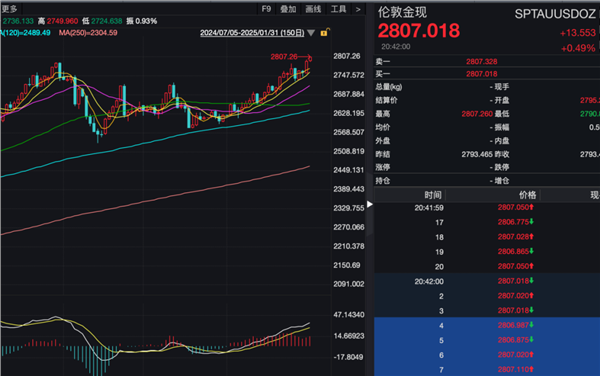Open the 更多 menu
600x376 pixels.
(9, 9)
